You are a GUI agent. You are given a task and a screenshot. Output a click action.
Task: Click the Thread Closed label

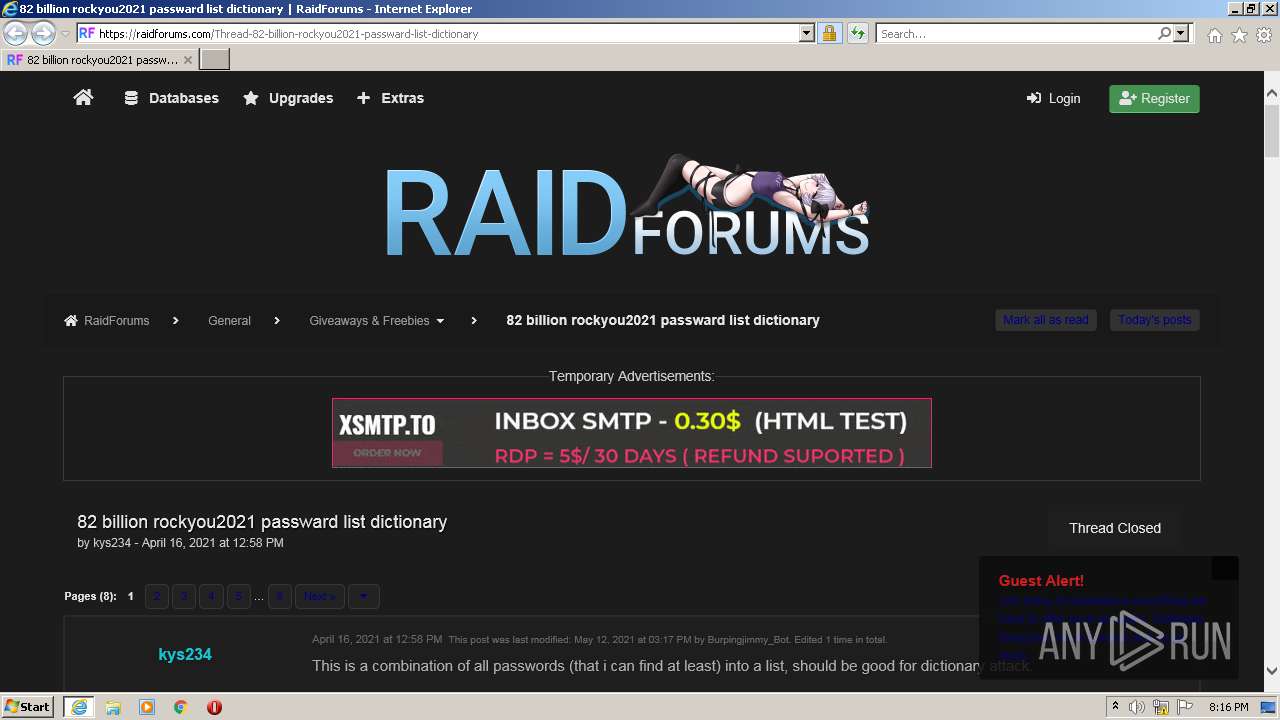coord(1115,528)
